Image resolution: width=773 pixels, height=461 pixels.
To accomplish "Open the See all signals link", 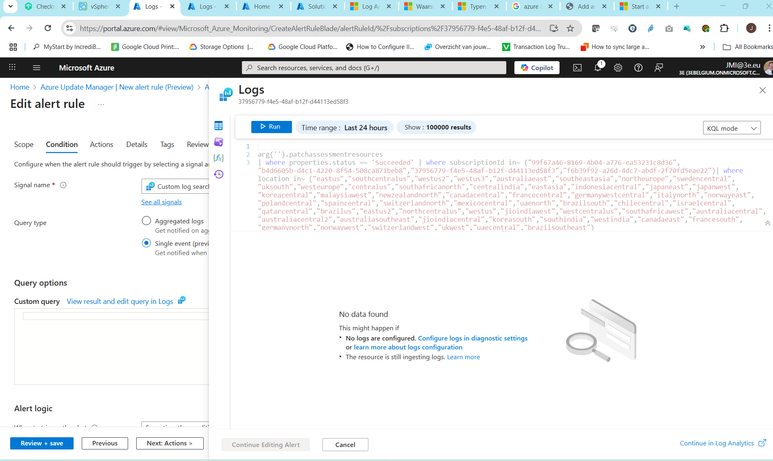I will (x=161, y=202).
